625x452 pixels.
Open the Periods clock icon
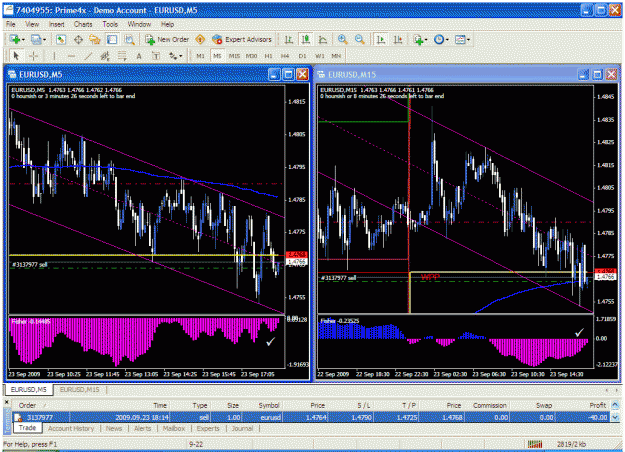tap(439, 39)
